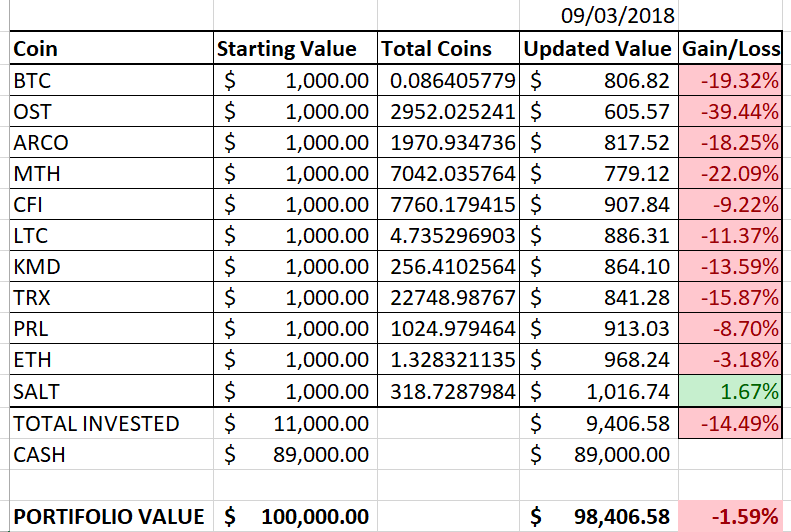Select the green SALT 1.67% gain cell

coord(730,391)
